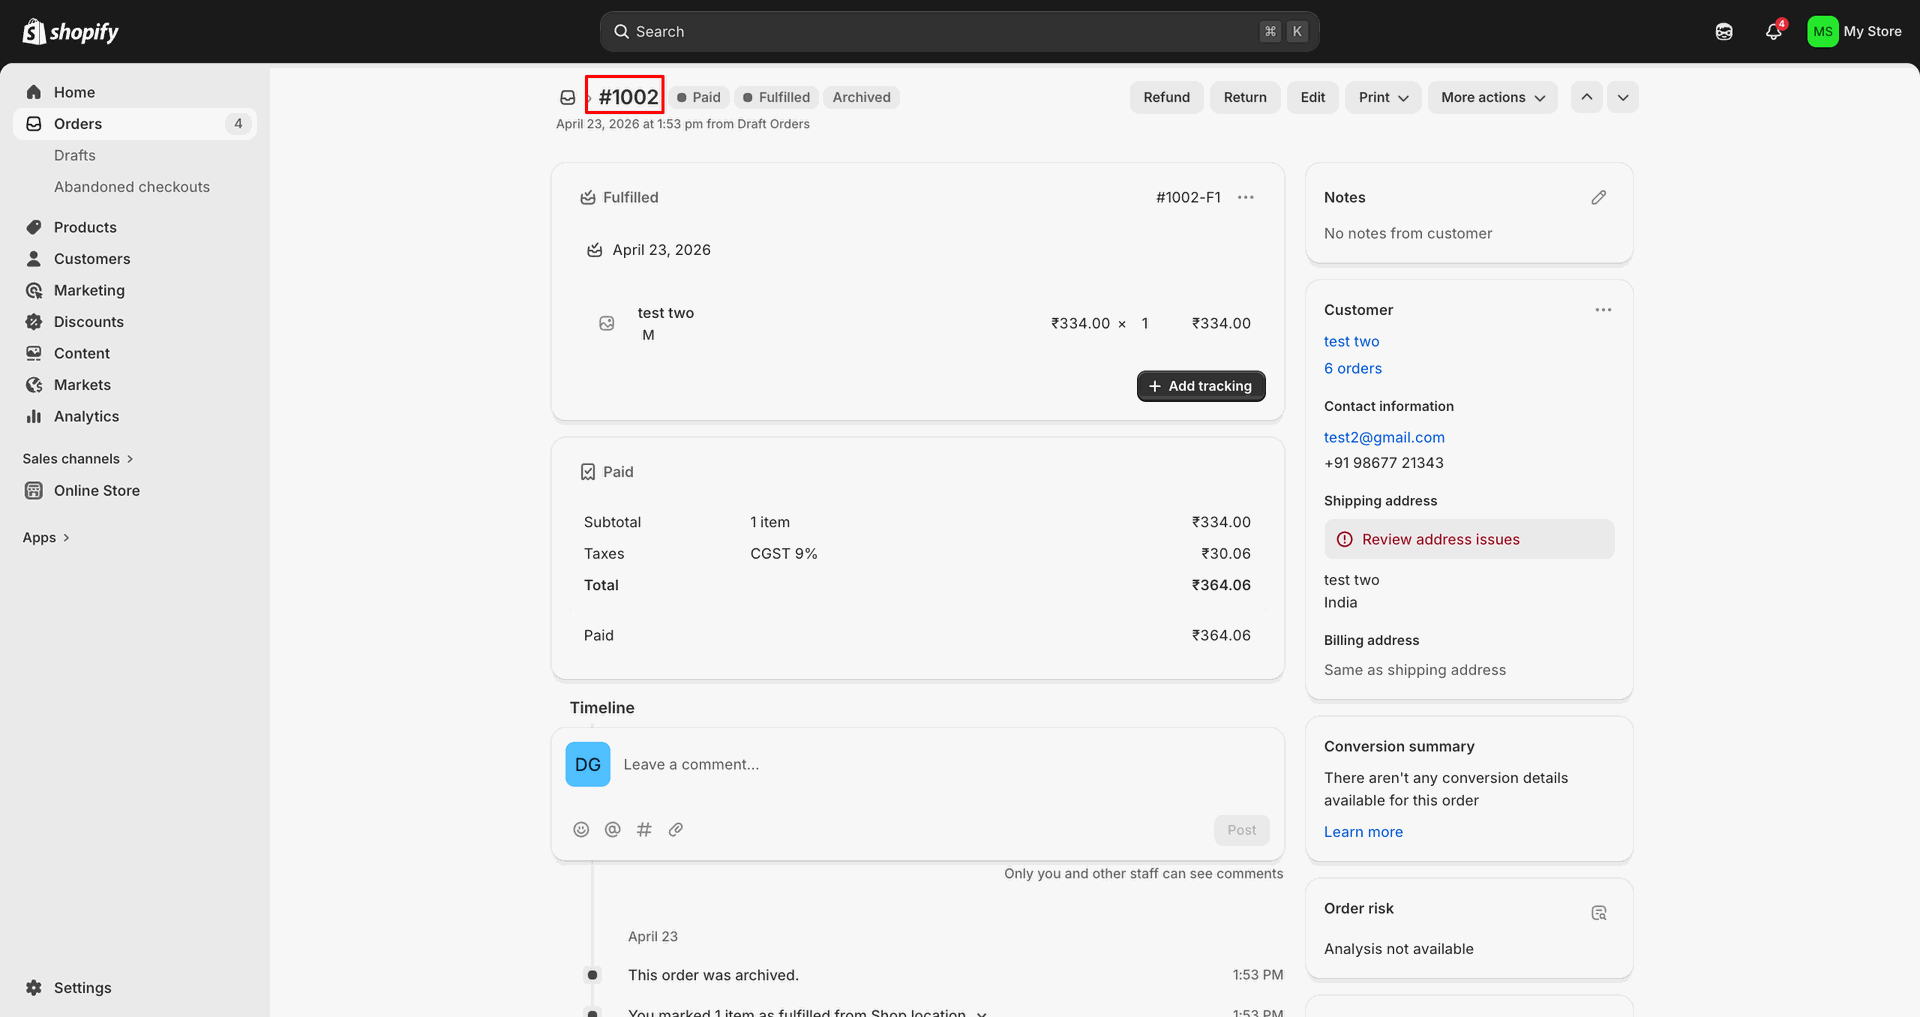Go to next order arrow

coord(1623,98)
